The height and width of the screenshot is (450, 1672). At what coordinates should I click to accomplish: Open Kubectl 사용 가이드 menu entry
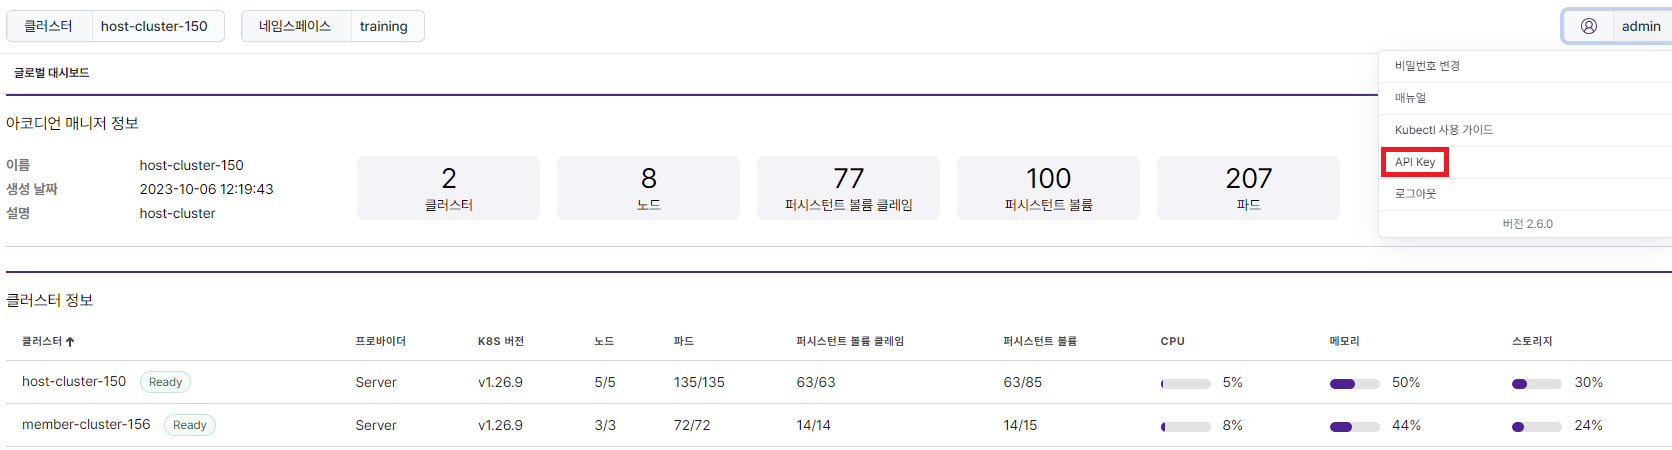(1443, 130)
